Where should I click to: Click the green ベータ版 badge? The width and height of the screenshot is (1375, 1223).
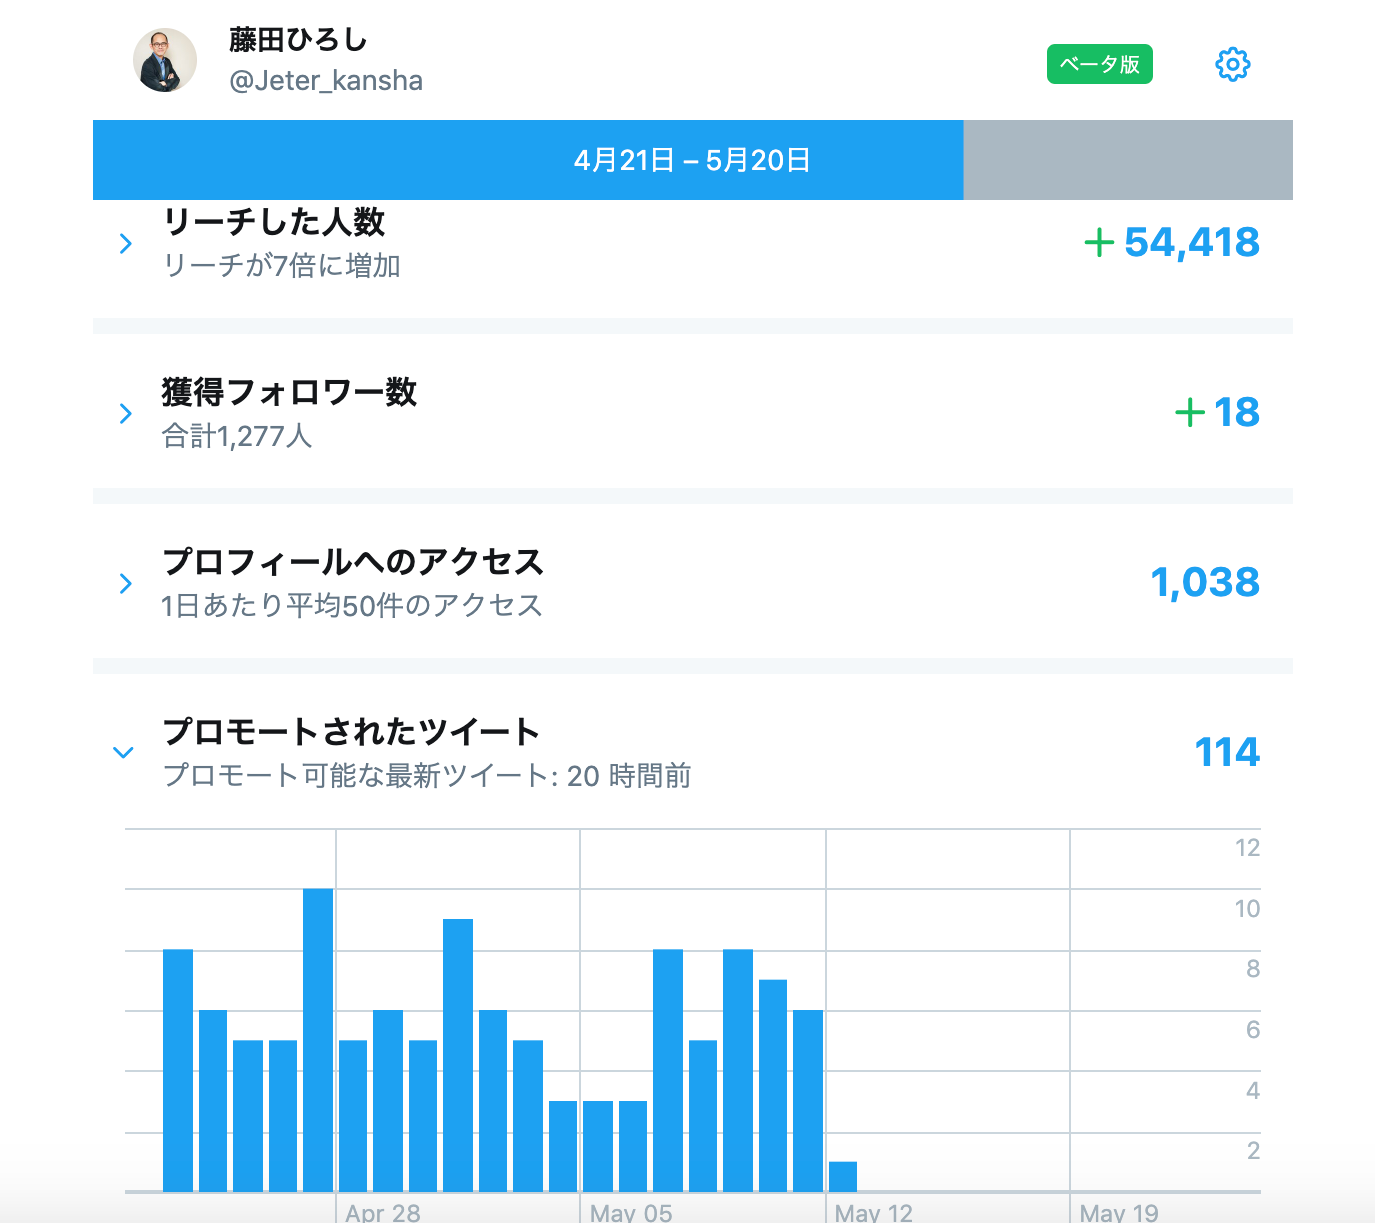[x=1100, y=64]
